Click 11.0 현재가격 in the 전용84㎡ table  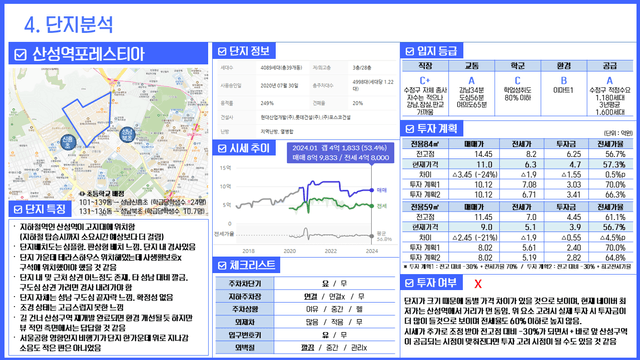(x=484, y=164)
